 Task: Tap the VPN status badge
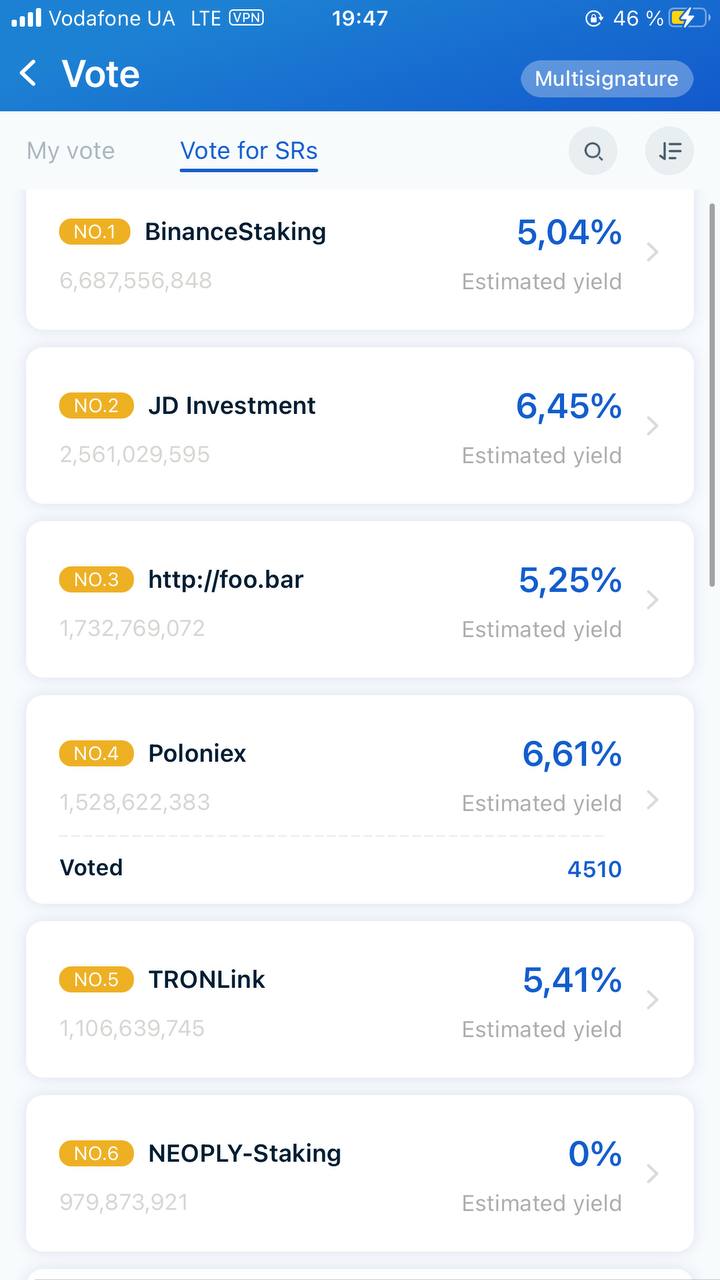(x=246, y=17)
